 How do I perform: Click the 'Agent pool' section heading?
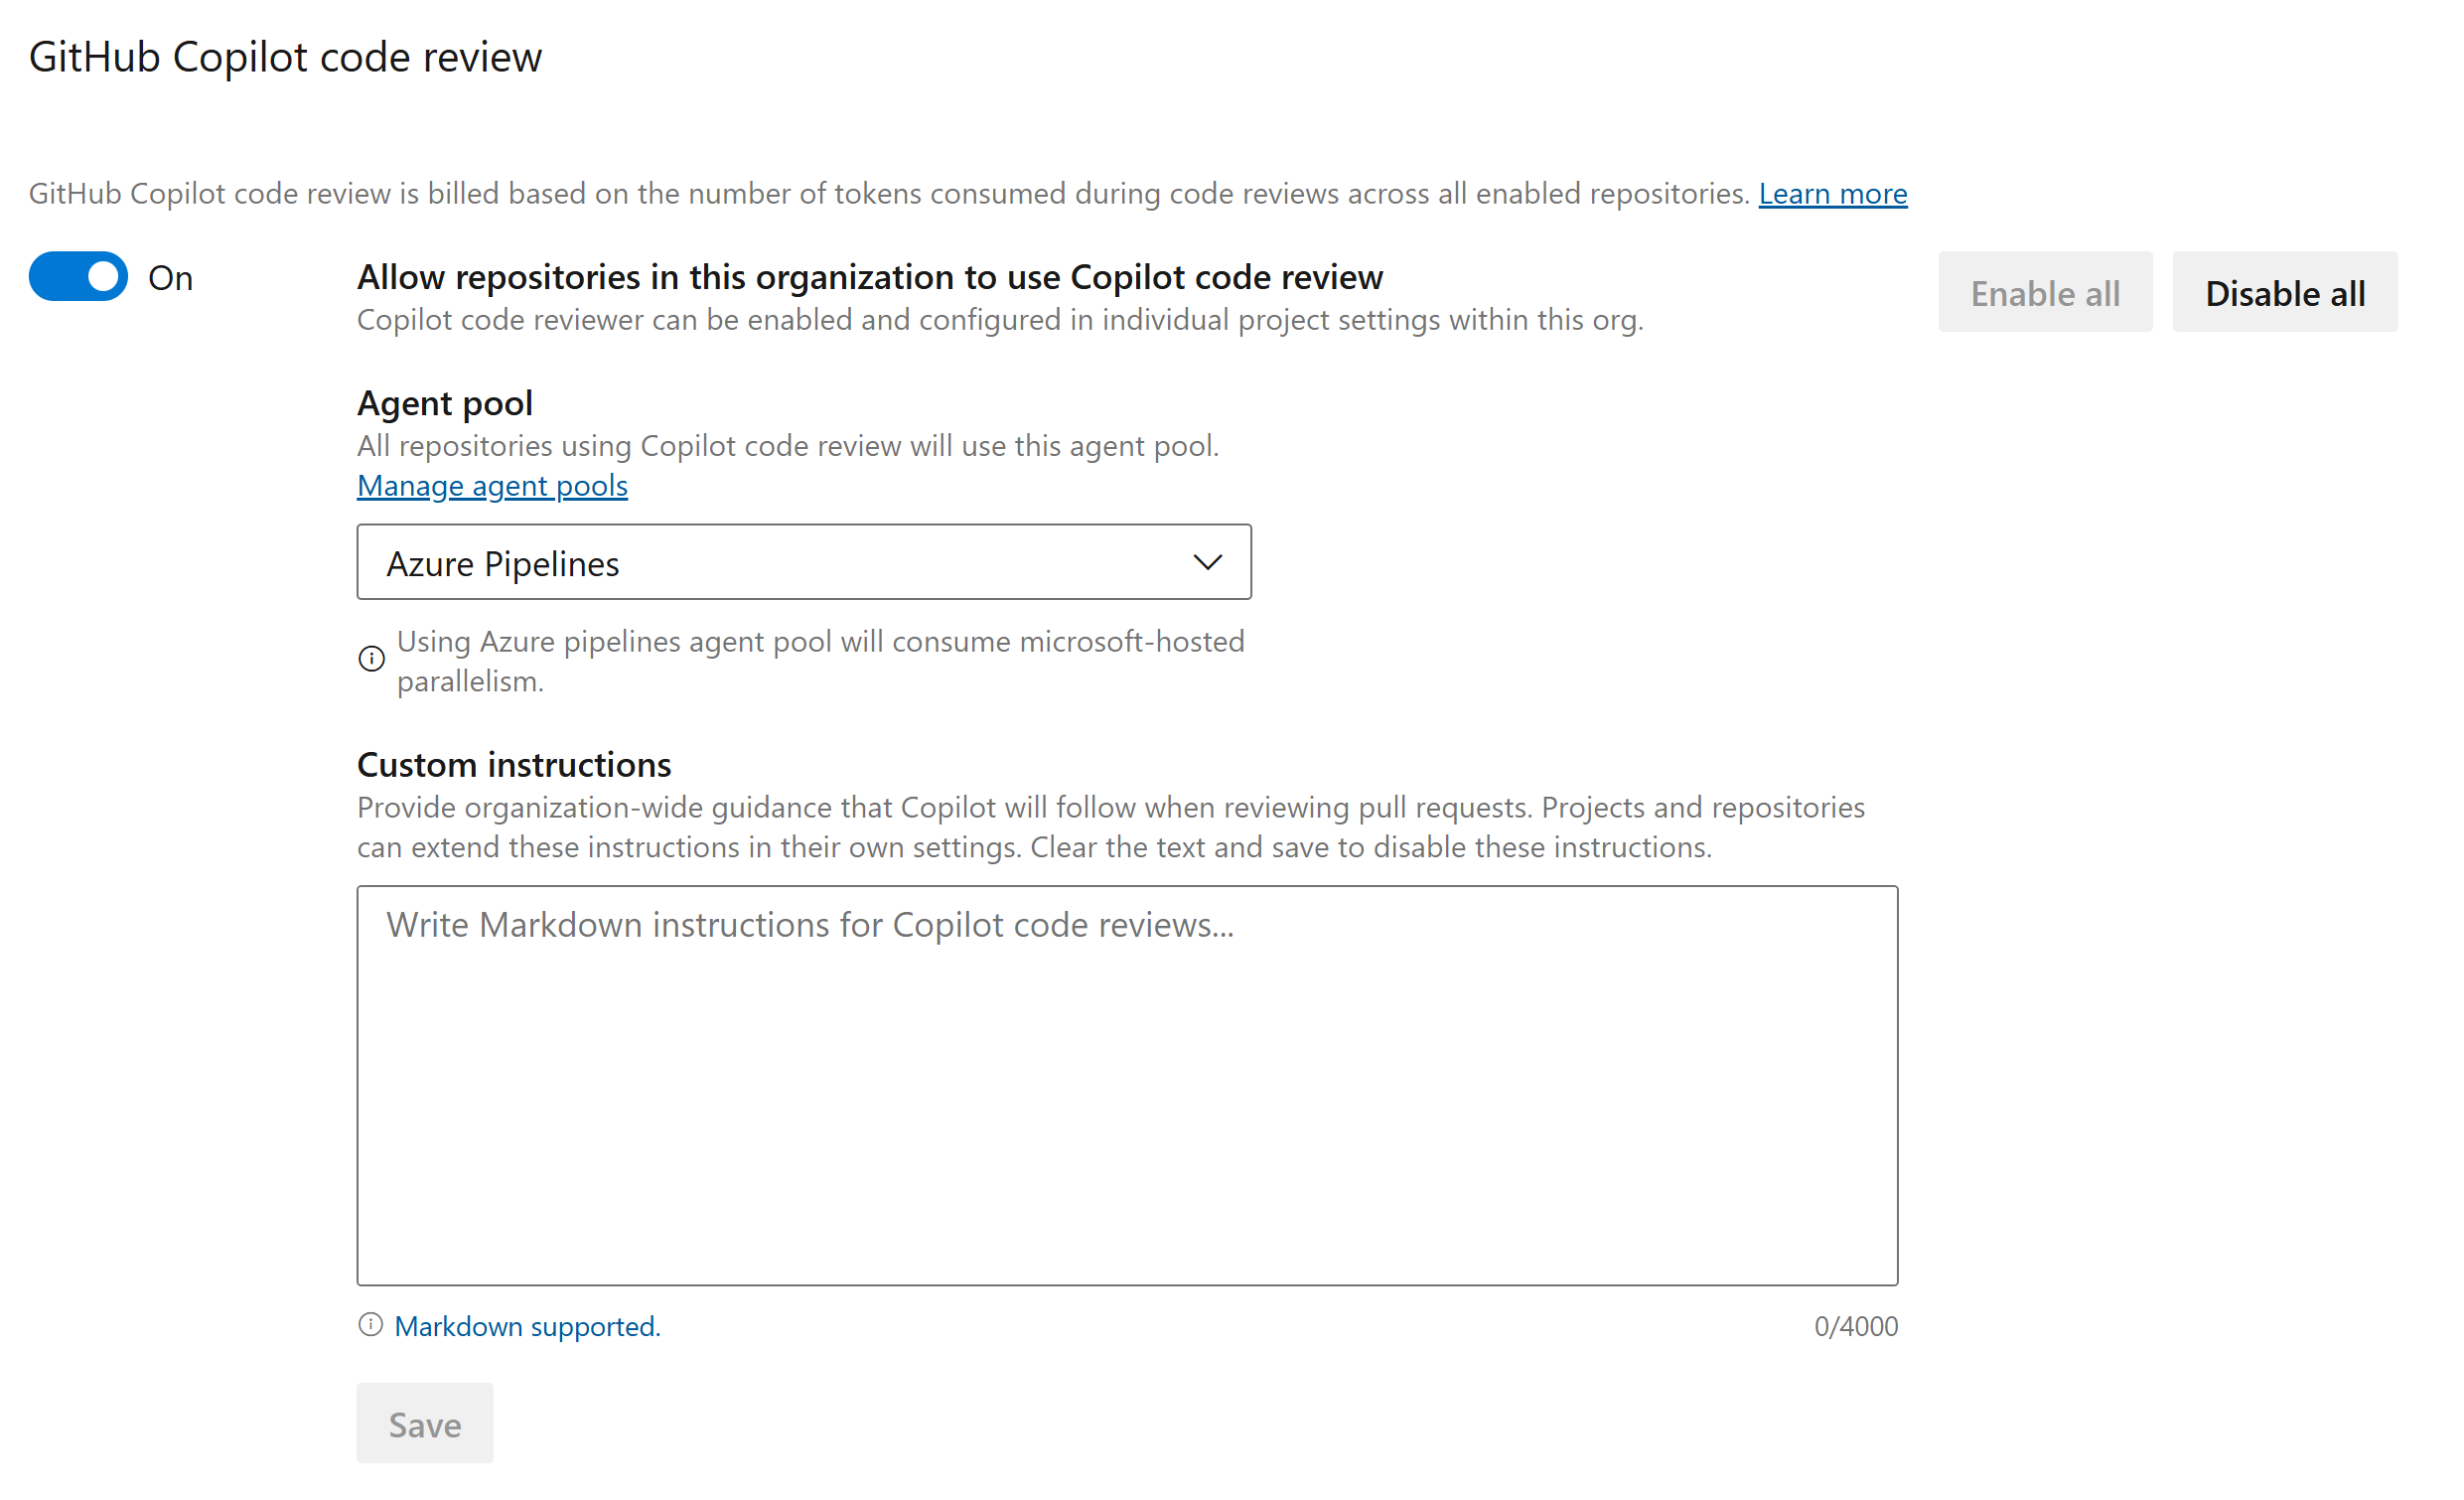[x=445, y=403]
